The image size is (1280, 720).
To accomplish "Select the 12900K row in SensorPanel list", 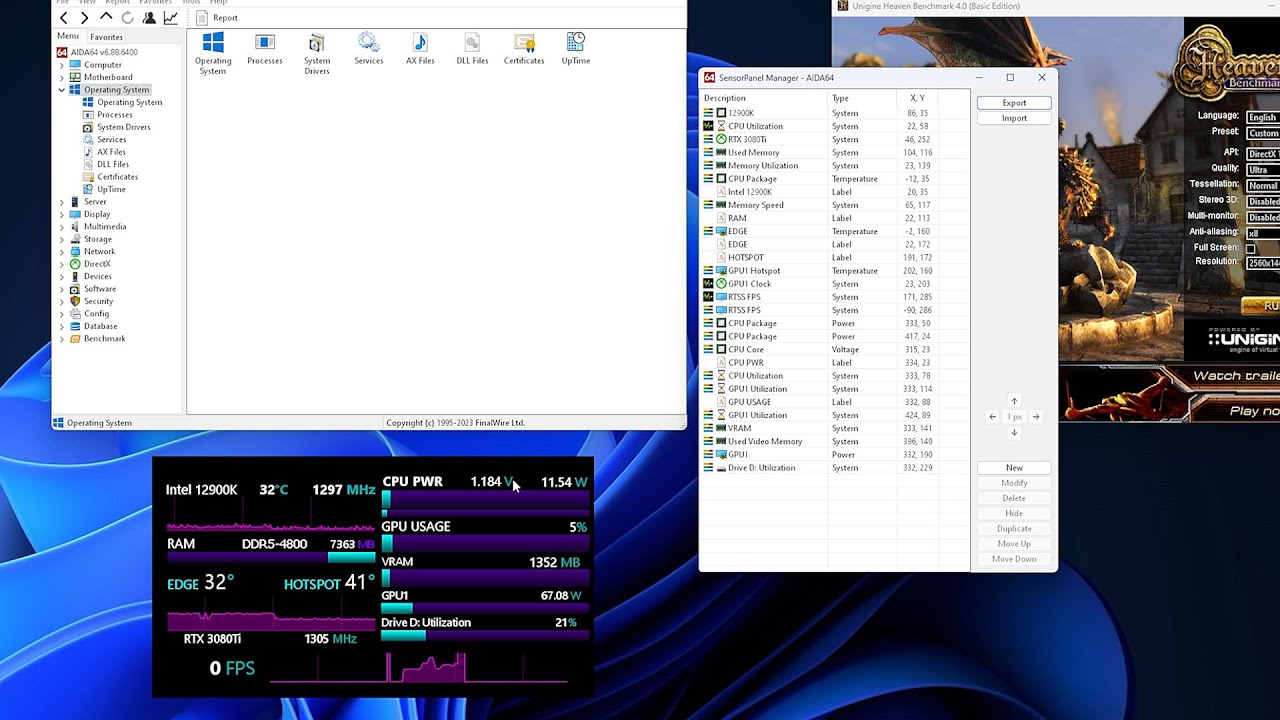I will tap(835, 113).
